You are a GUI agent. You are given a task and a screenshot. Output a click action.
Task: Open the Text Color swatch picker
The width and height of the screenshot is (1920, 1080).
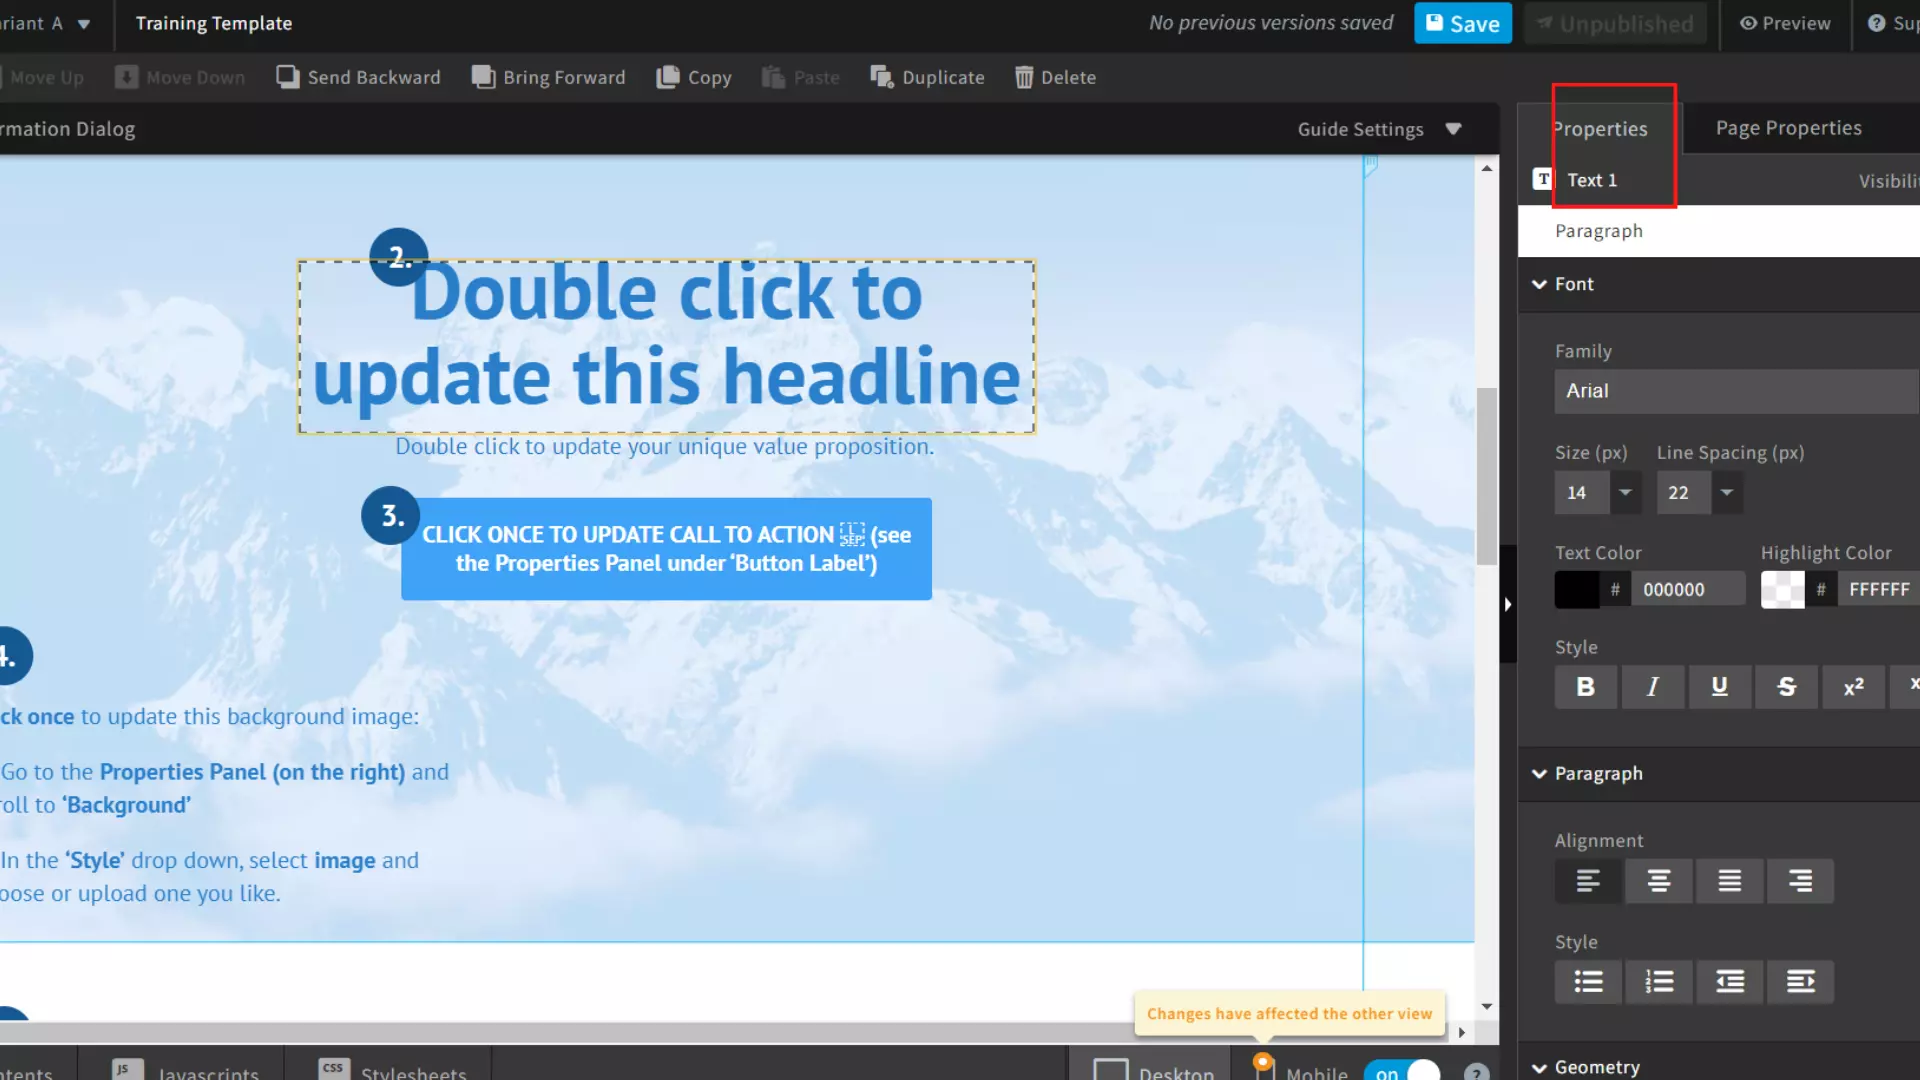[1577, 589]
